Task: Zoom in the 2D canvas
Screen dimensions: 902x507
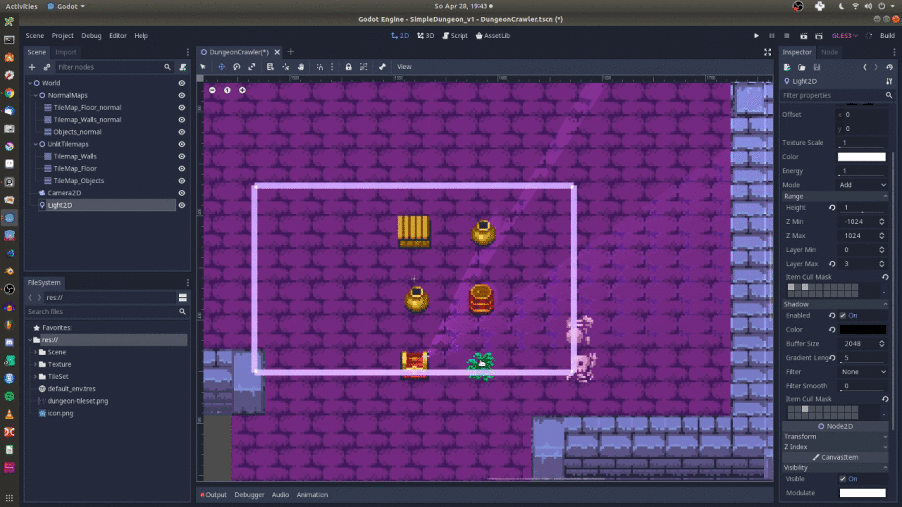Action: 242,90
